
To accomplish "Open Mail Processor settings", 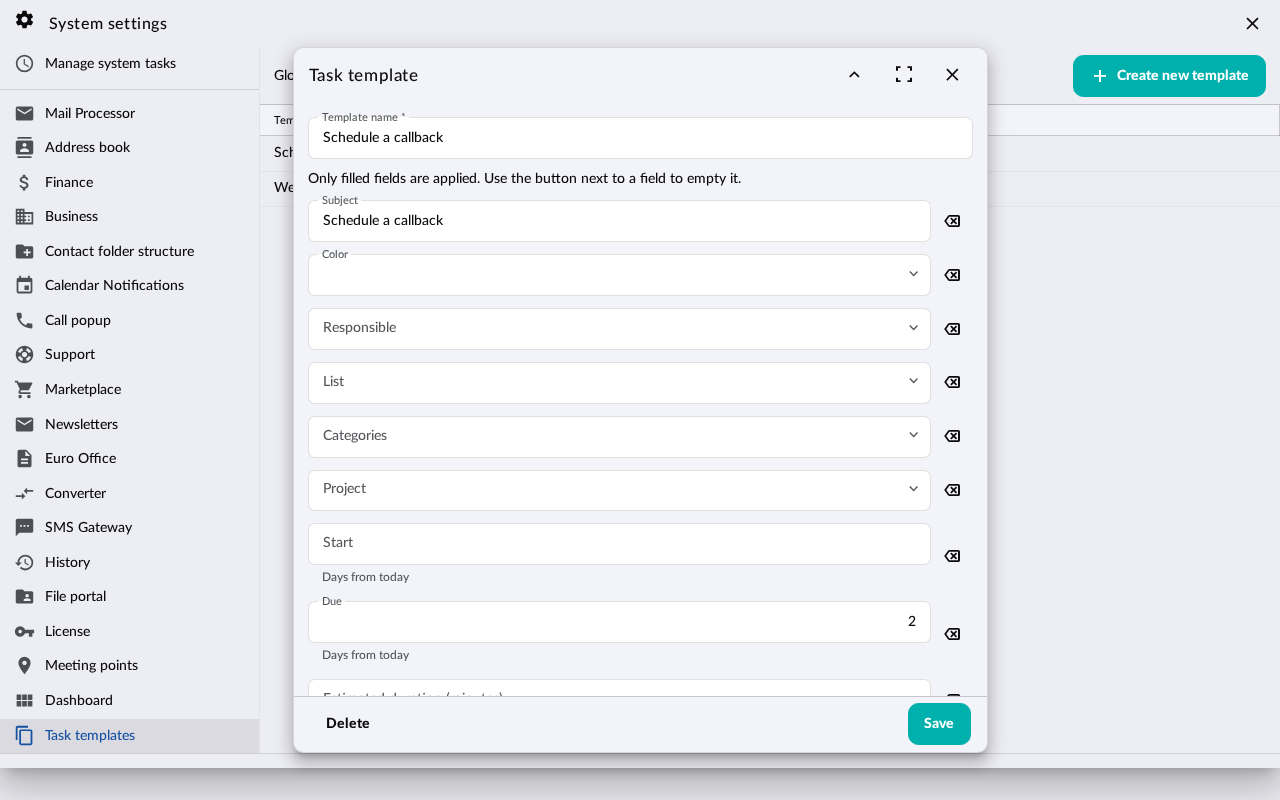I will pyautogui.click(x=130, y=114).
